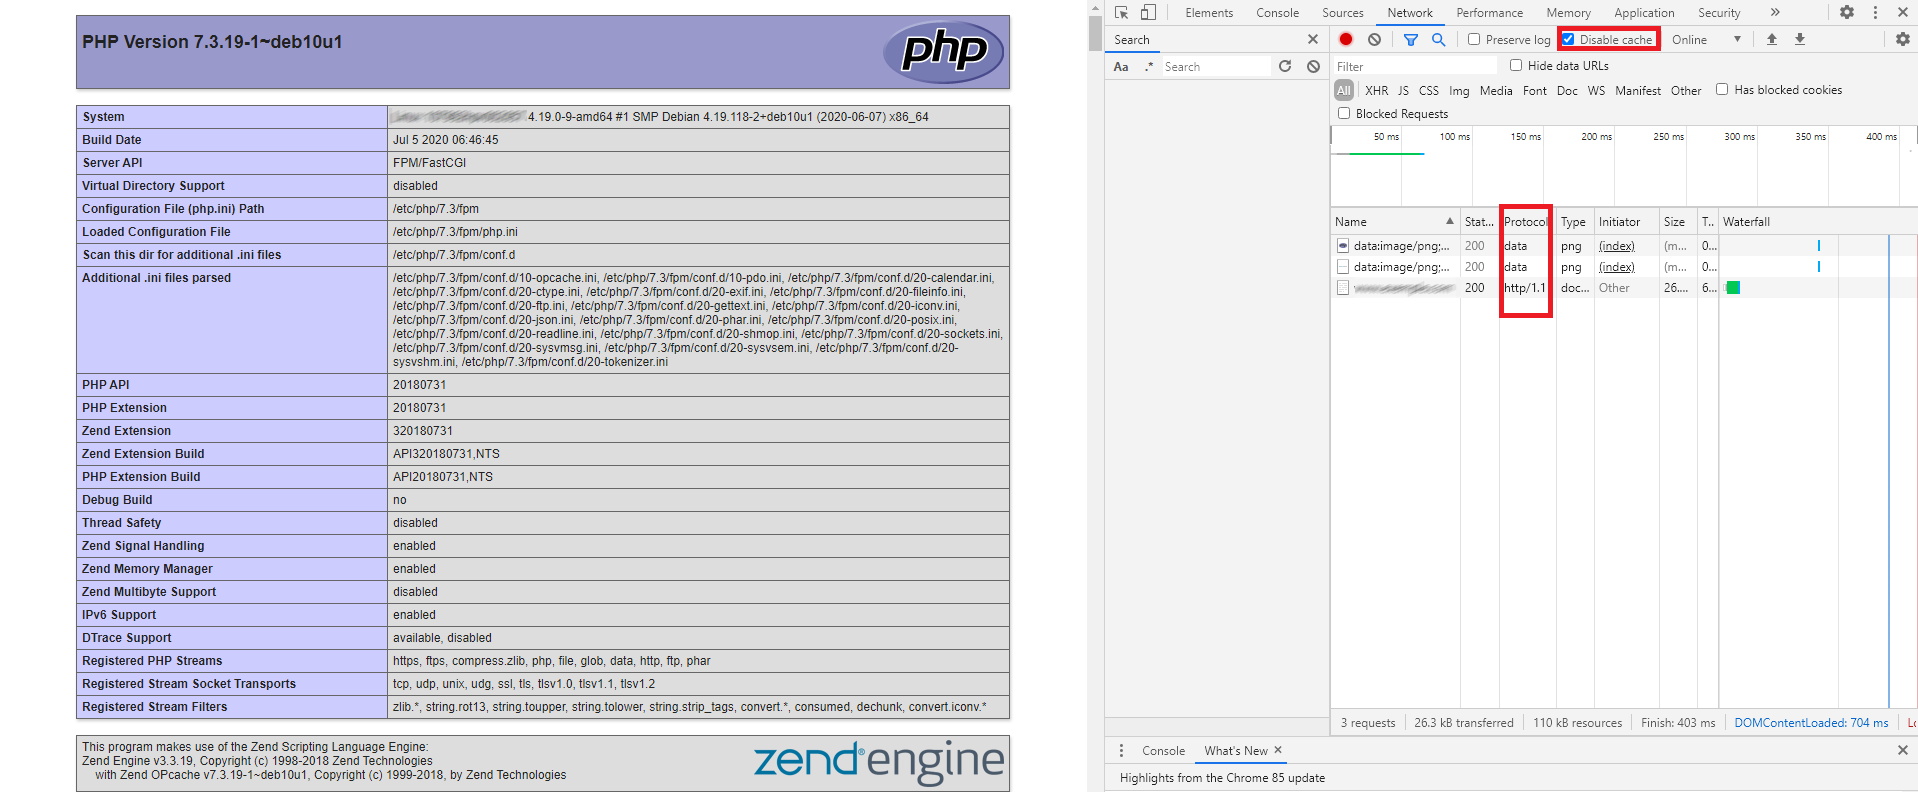Filter requests by WS

click(x=1596, y=90)
